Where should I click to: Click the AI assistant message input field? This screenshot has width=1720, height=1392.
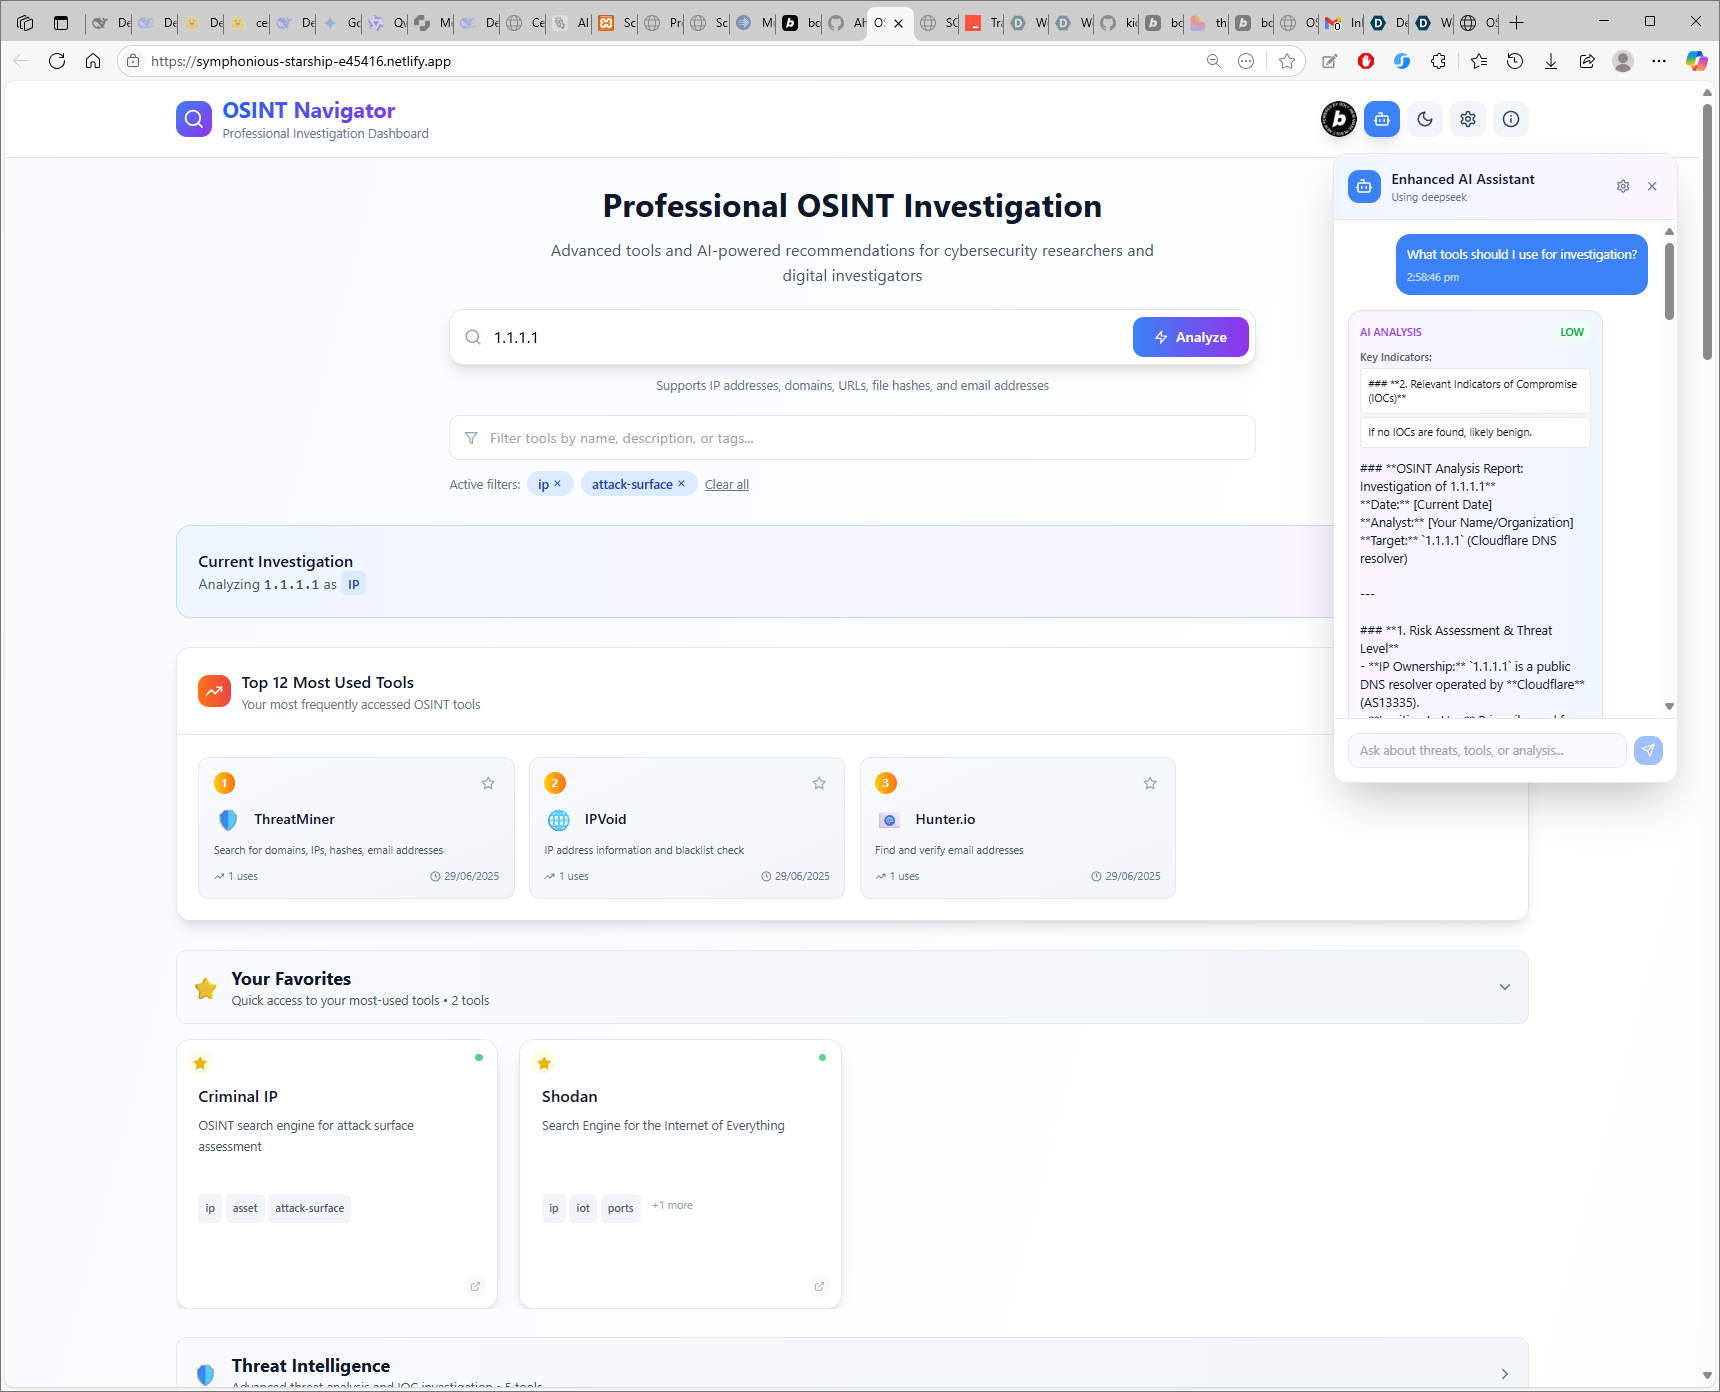click(x=1487, y=750)
